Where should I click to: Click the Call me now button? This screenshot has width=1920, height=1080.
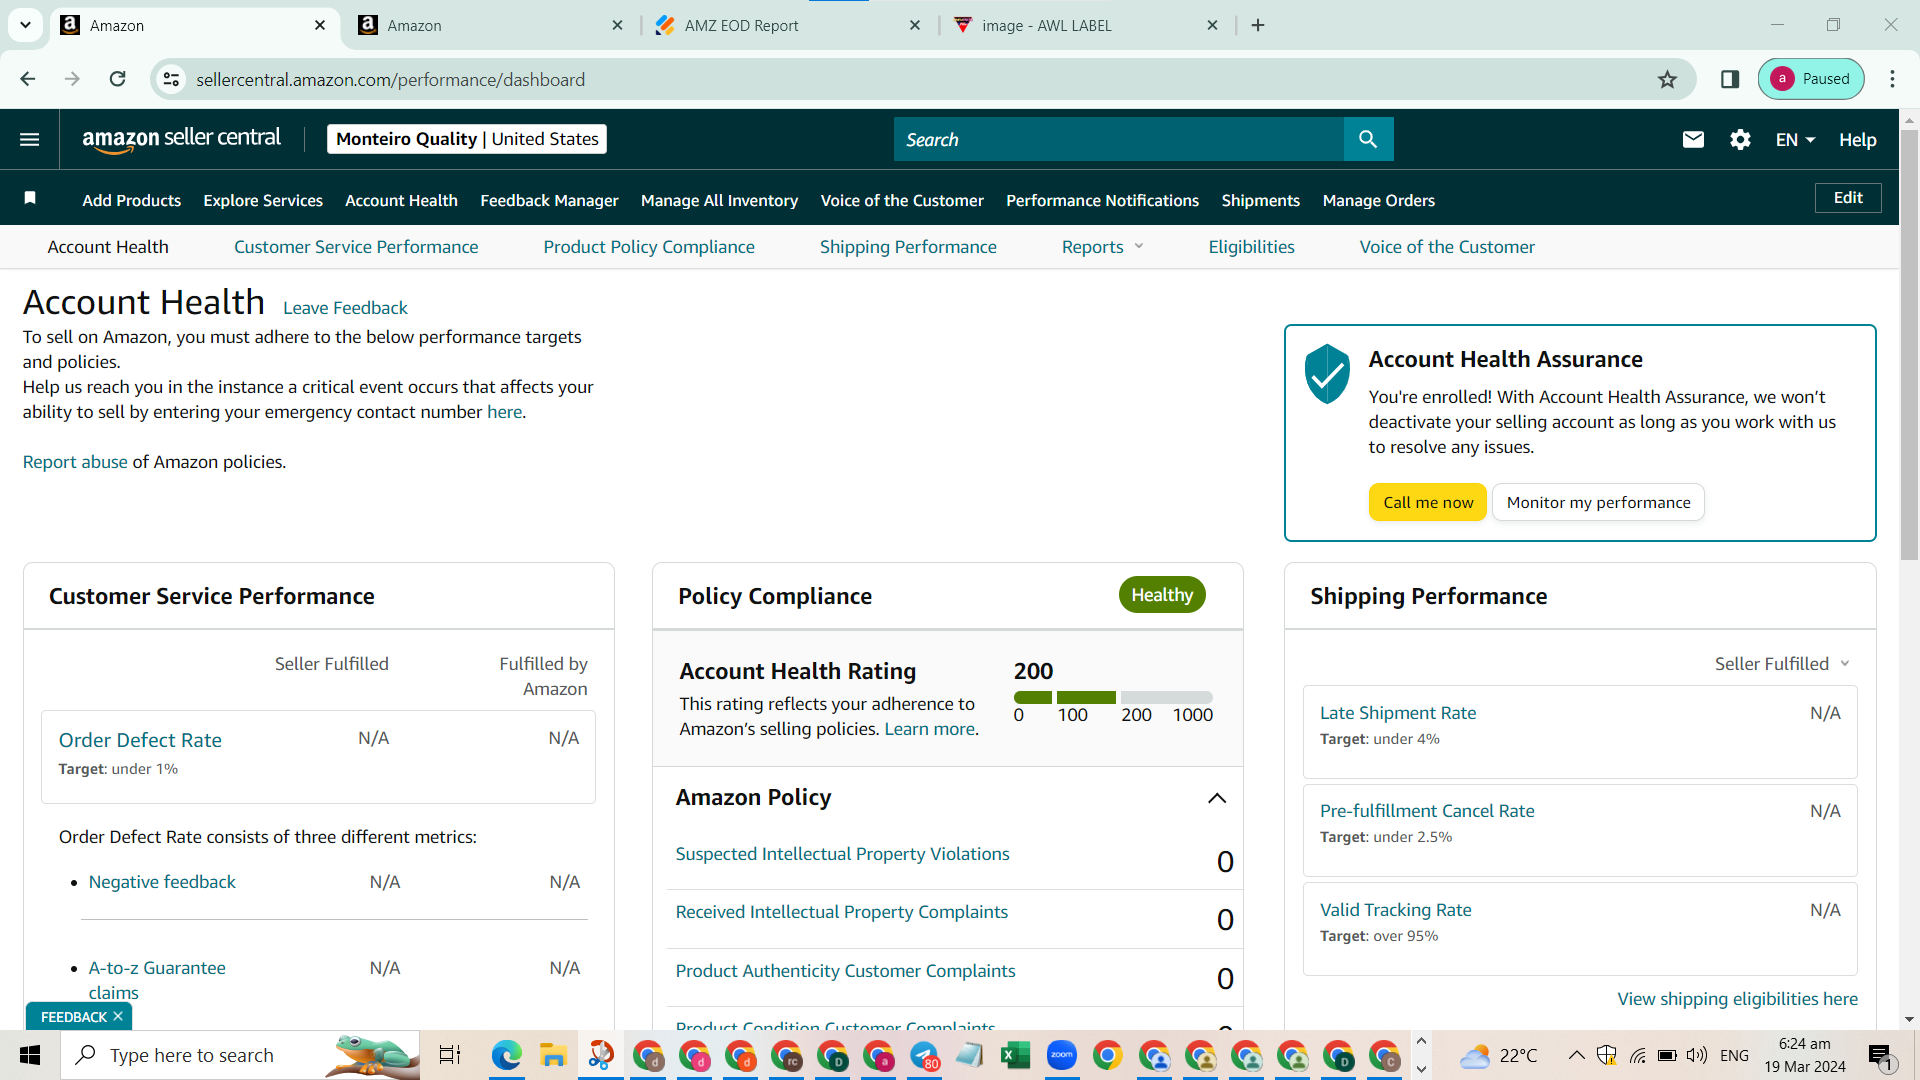tap(1428, 502)
